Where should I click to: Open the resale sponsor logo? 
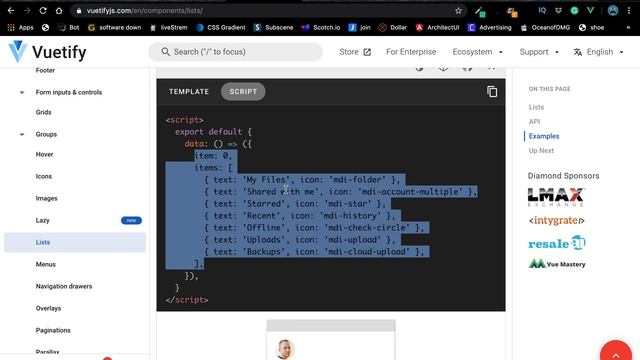[557, 243]
